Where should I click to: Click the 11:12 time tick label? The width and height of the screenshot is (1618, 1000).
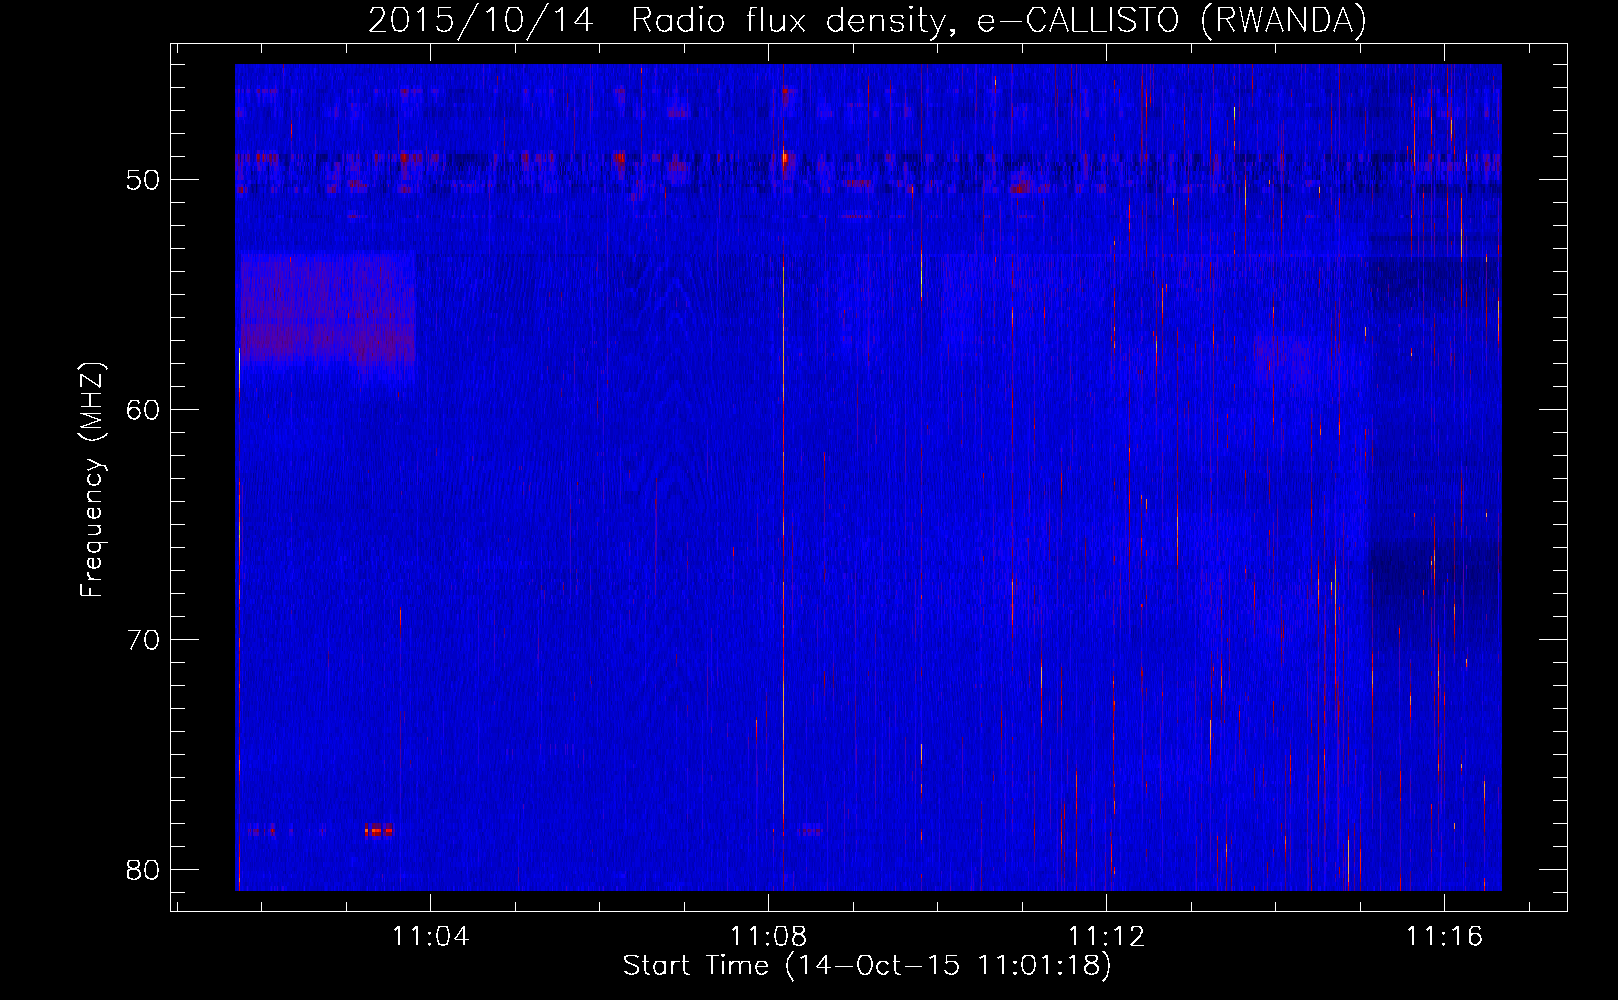coord(1106,937)
